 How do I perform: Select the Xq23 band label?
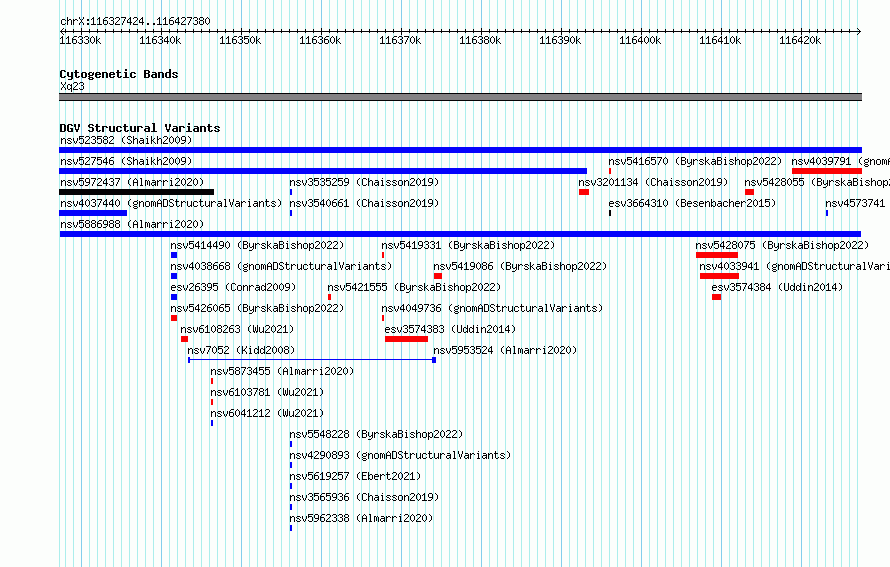[72, 86]
